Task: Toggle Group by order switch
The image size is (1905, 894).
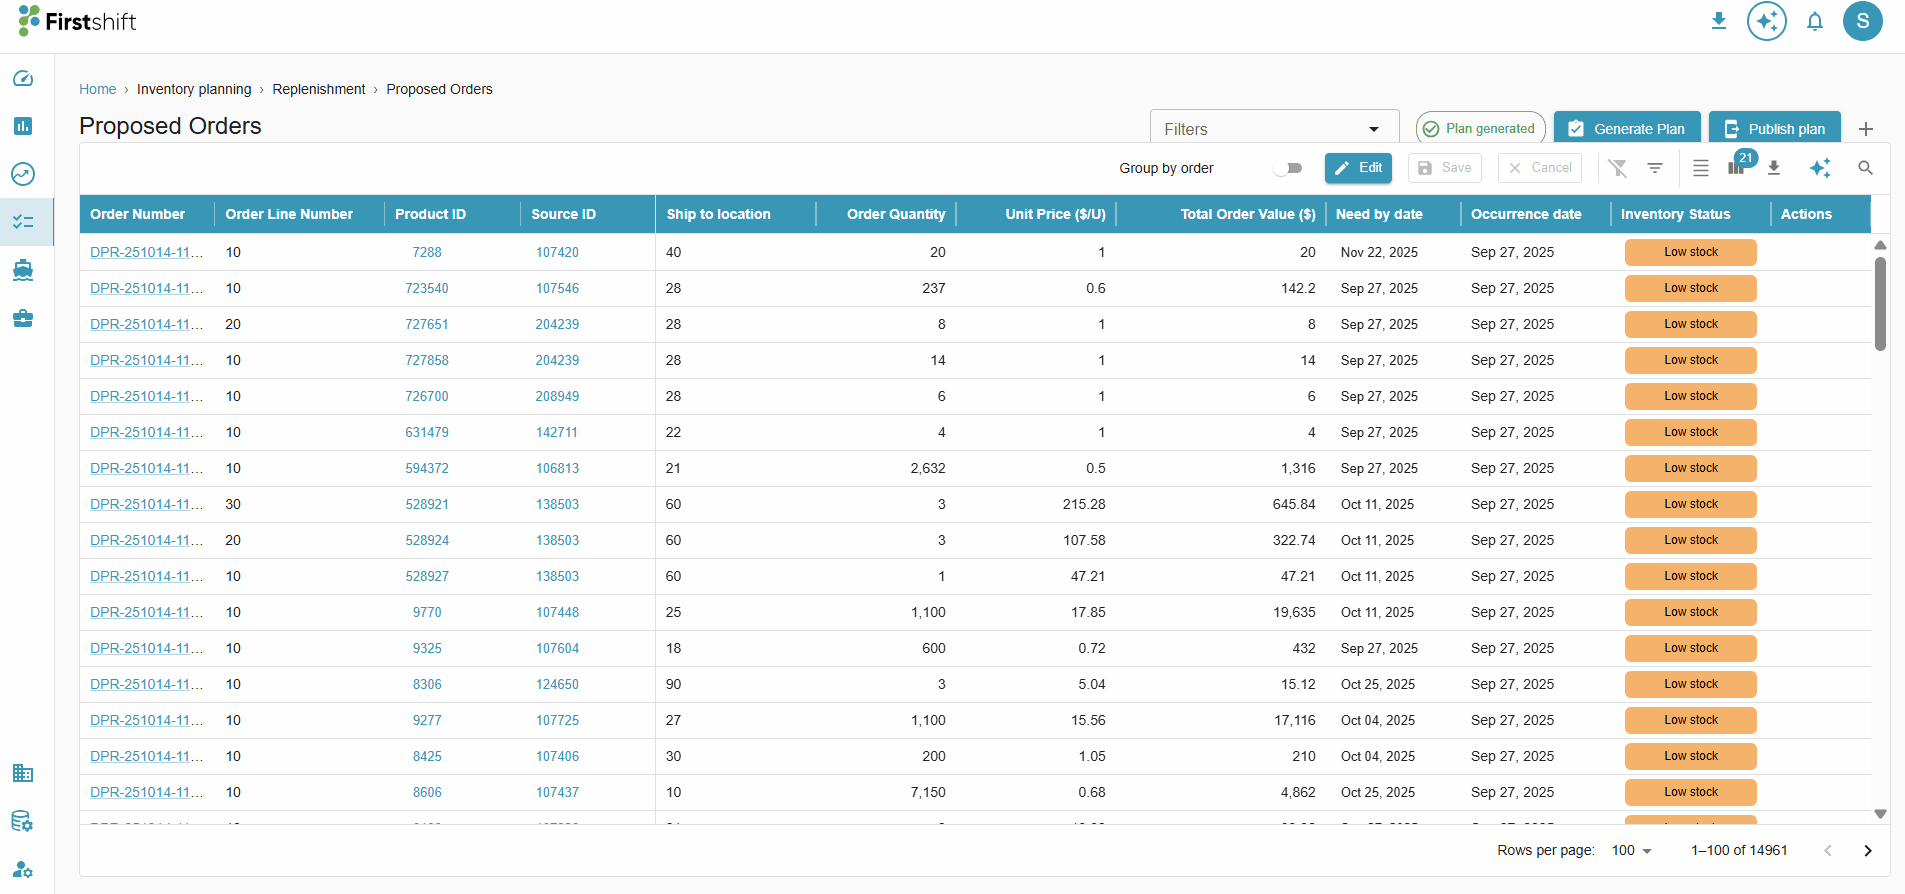Action: [x=1289, y=168]
